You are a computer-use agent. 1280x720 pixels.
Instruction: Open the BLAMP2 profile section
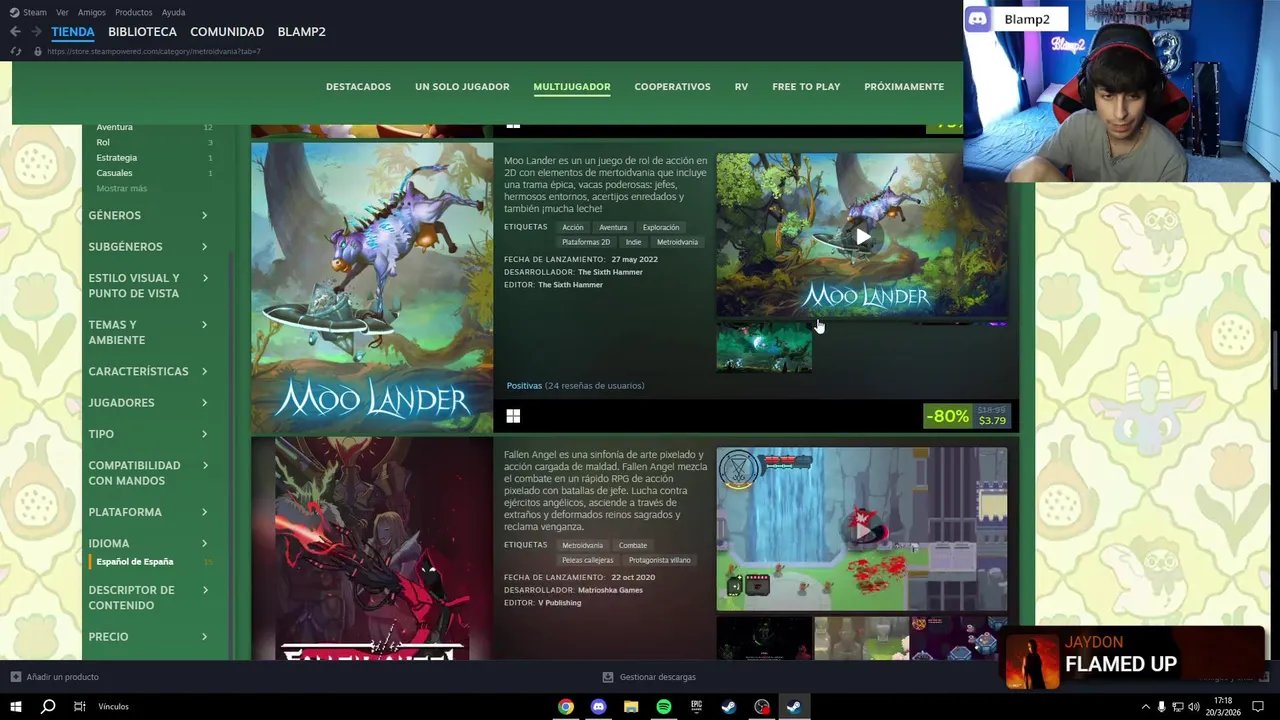click(301, 31)
